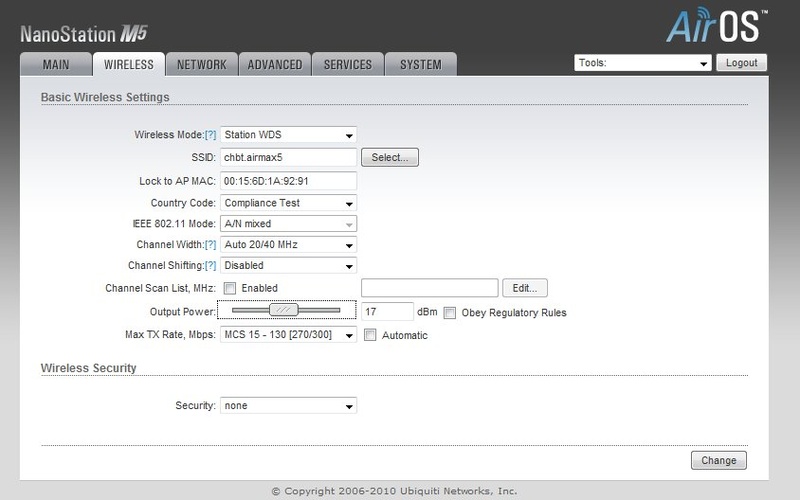This screenshot has height=500, width=800.
Task: Click the AirOS logo
Action: 716,24
